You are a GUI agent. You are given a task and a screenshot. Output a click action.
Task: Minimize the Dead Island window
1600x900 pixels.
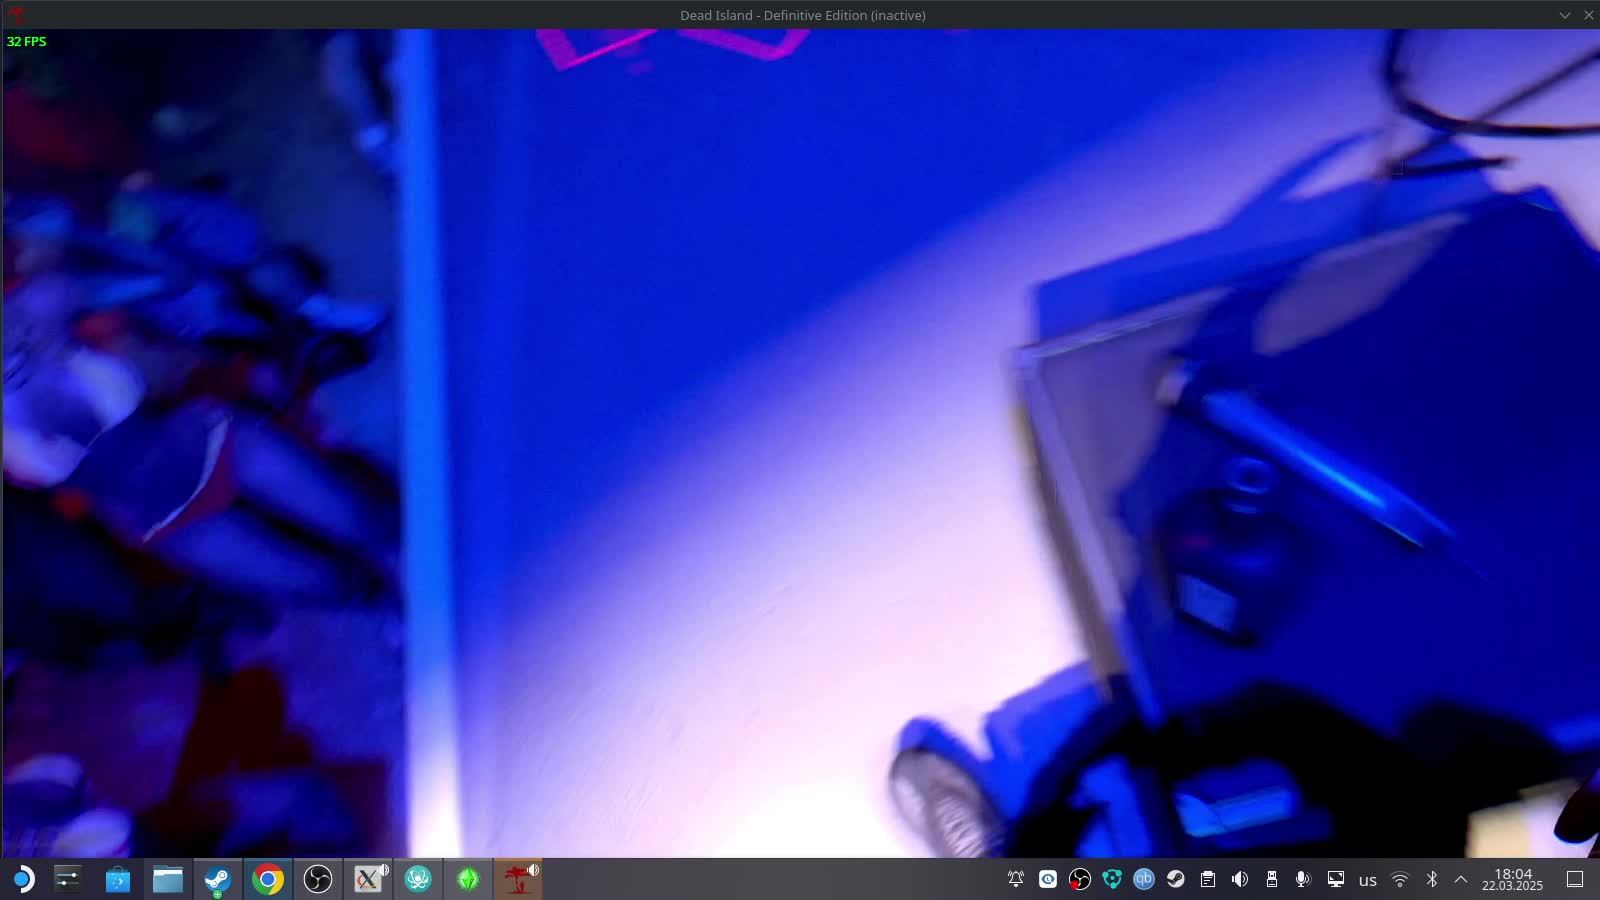coord(1565,15)
